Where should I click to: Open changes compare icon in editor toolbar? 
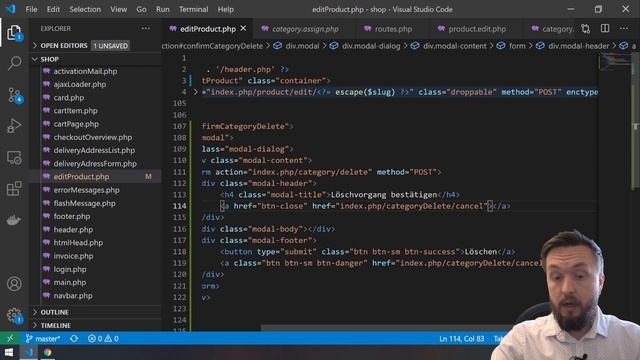tap(586, 29)
